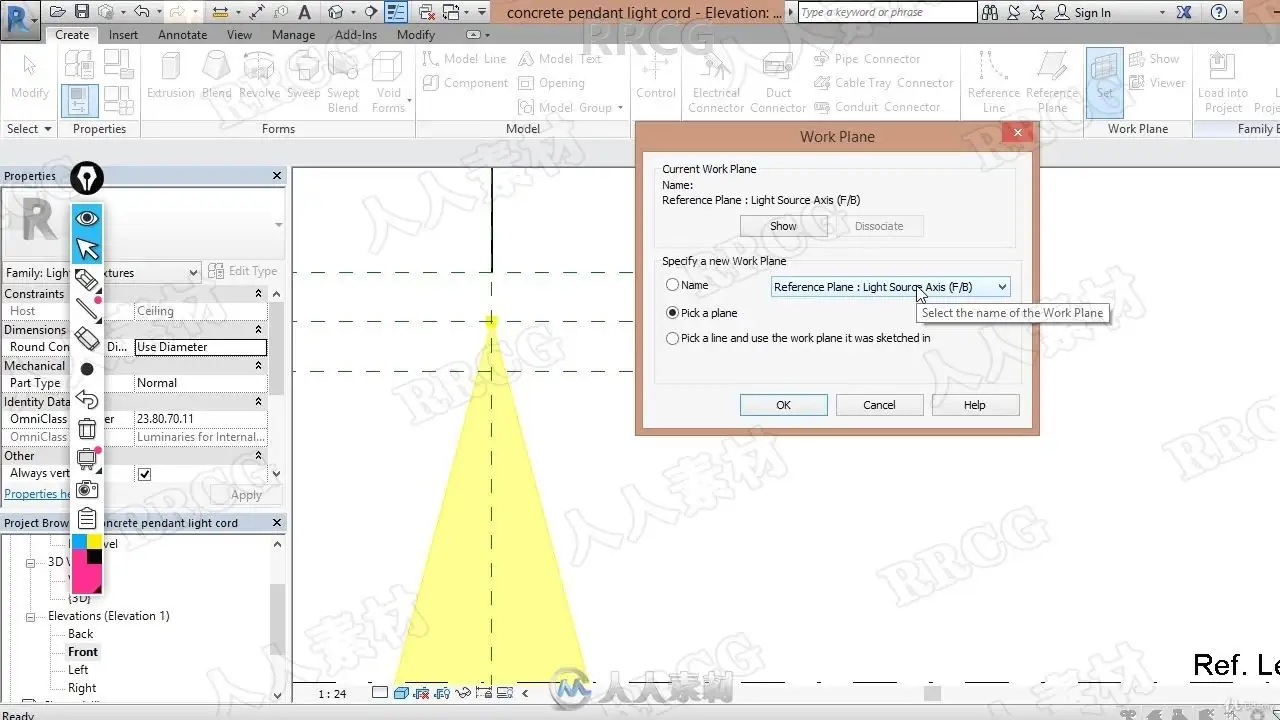The width and height of the screenshot is (1280, 720).
Task: Switch to the Create ribbon tab
Action: (72, 35)
